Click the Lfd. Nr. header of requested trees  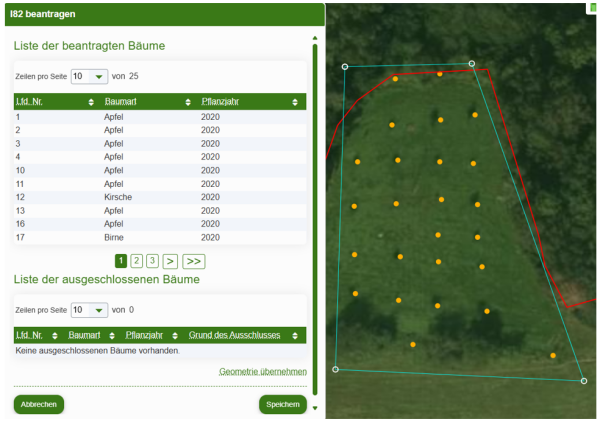tap(29, 101)
